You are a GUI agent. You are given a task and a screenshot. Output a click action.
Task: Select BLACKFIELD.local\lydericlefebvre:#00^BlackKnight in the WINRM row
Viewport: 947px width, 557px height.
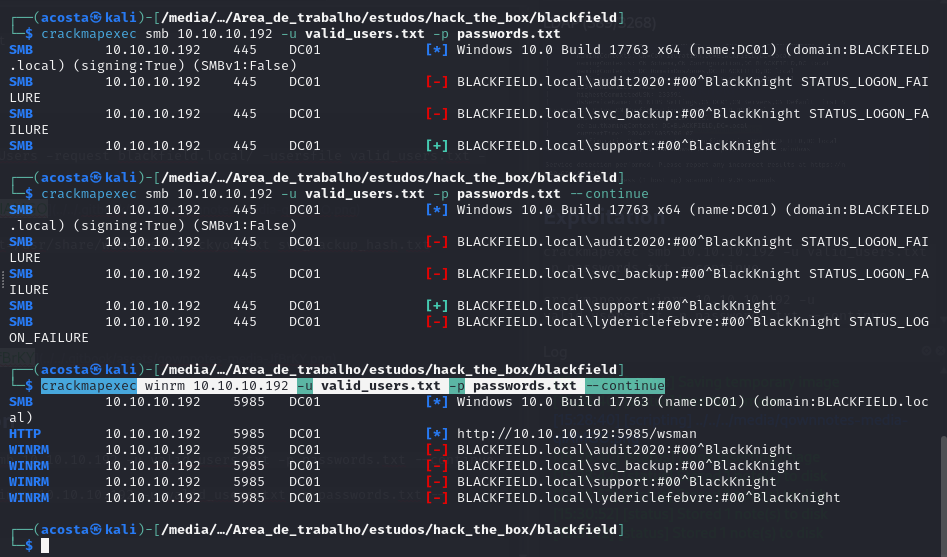click(649, 498)
